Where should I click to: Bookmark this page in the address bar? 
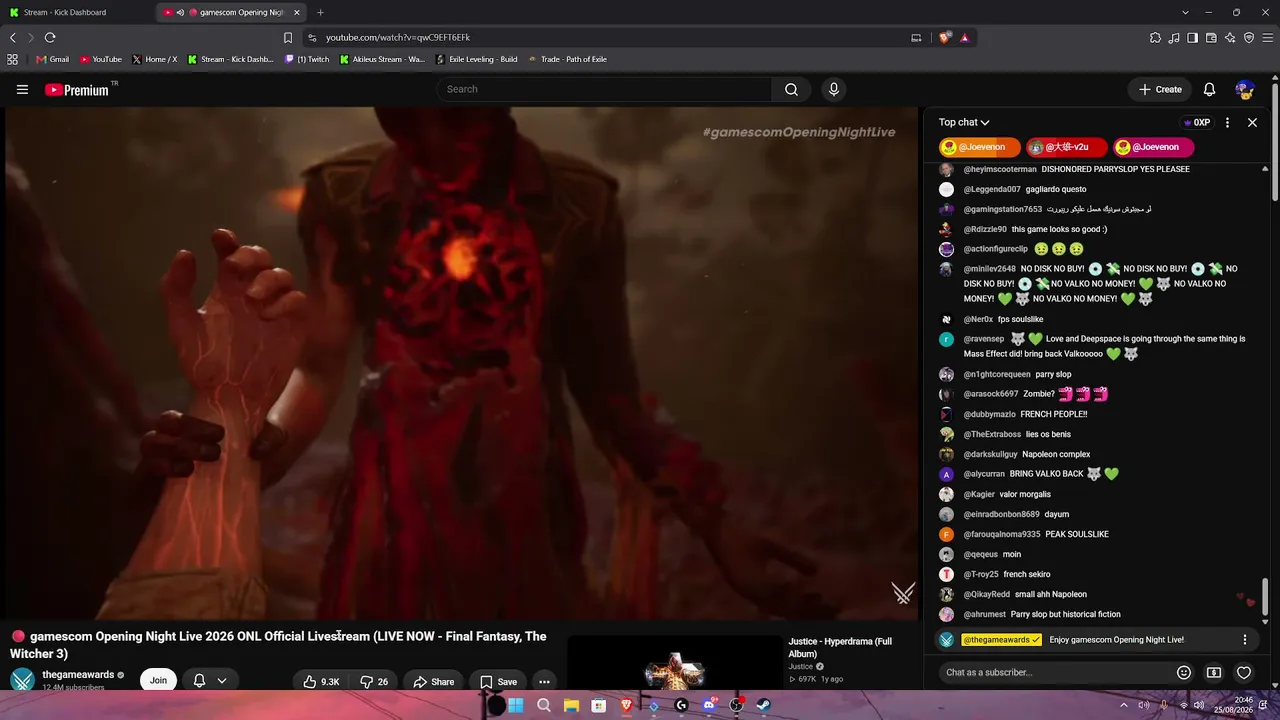(288, 37)
